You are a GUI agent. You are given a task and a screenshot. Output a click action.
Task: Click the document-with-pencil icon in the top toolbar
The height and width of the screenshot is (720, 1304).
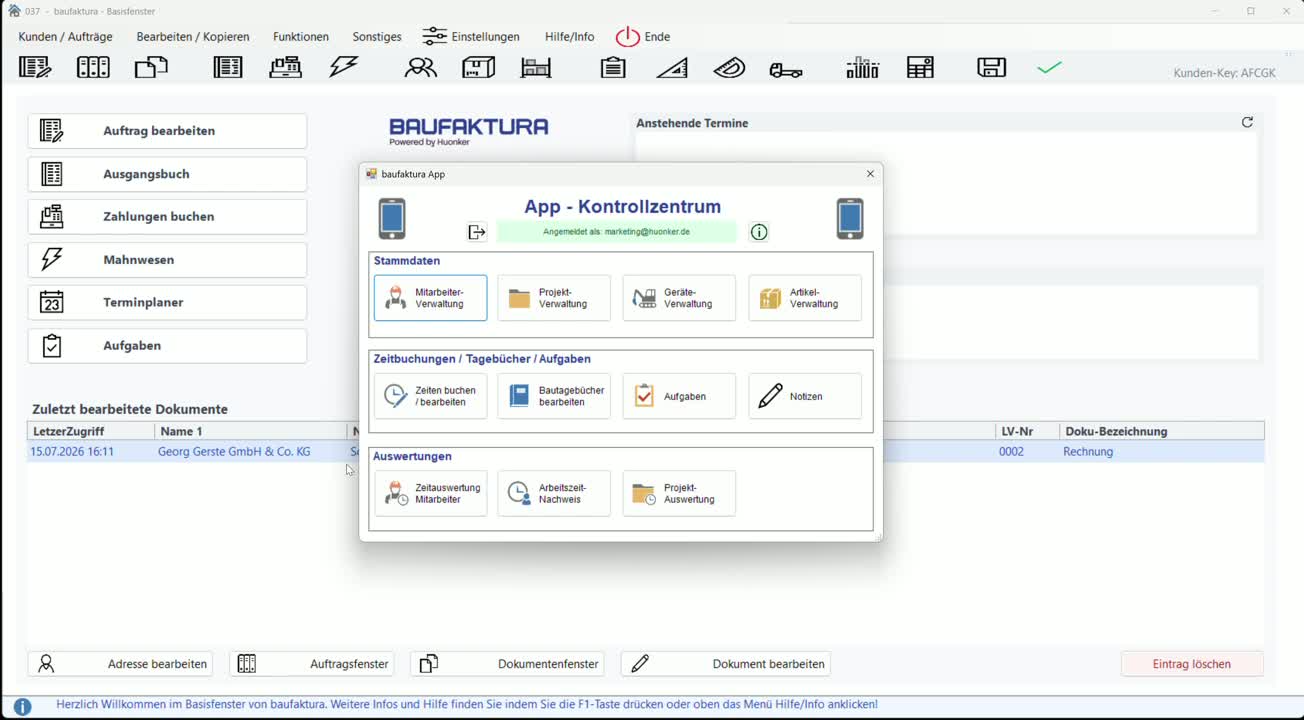click(x=35, y=68)
